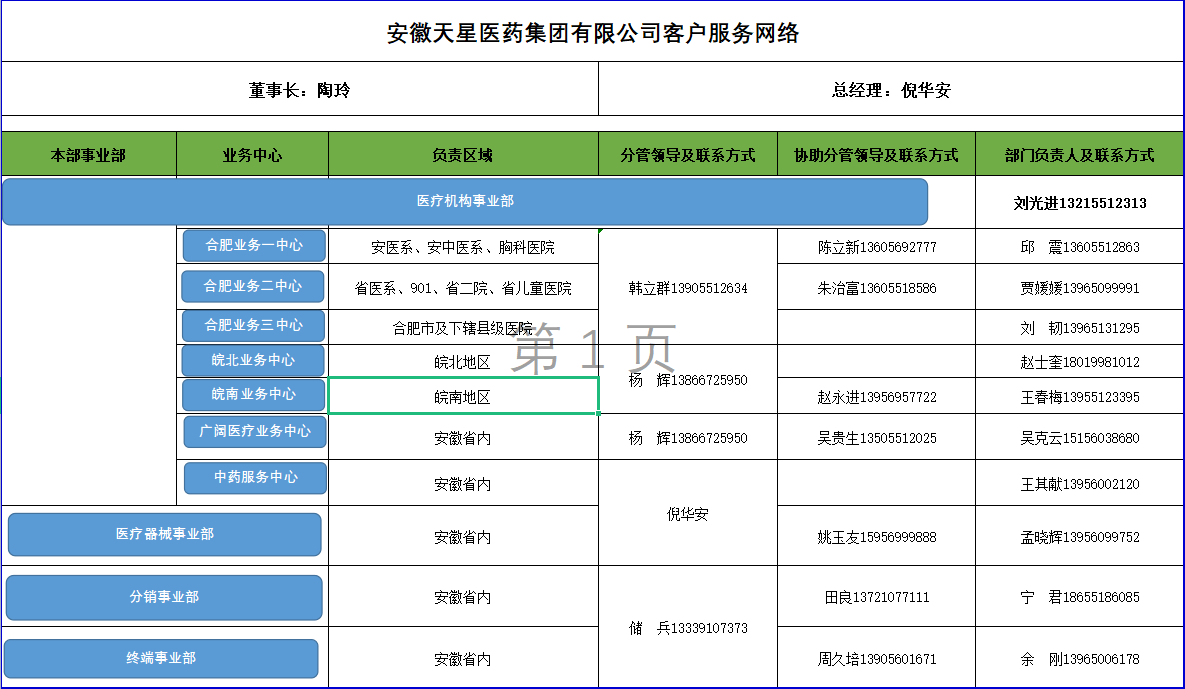Click the 皖北地区 cell

click(x=463, y=362)
